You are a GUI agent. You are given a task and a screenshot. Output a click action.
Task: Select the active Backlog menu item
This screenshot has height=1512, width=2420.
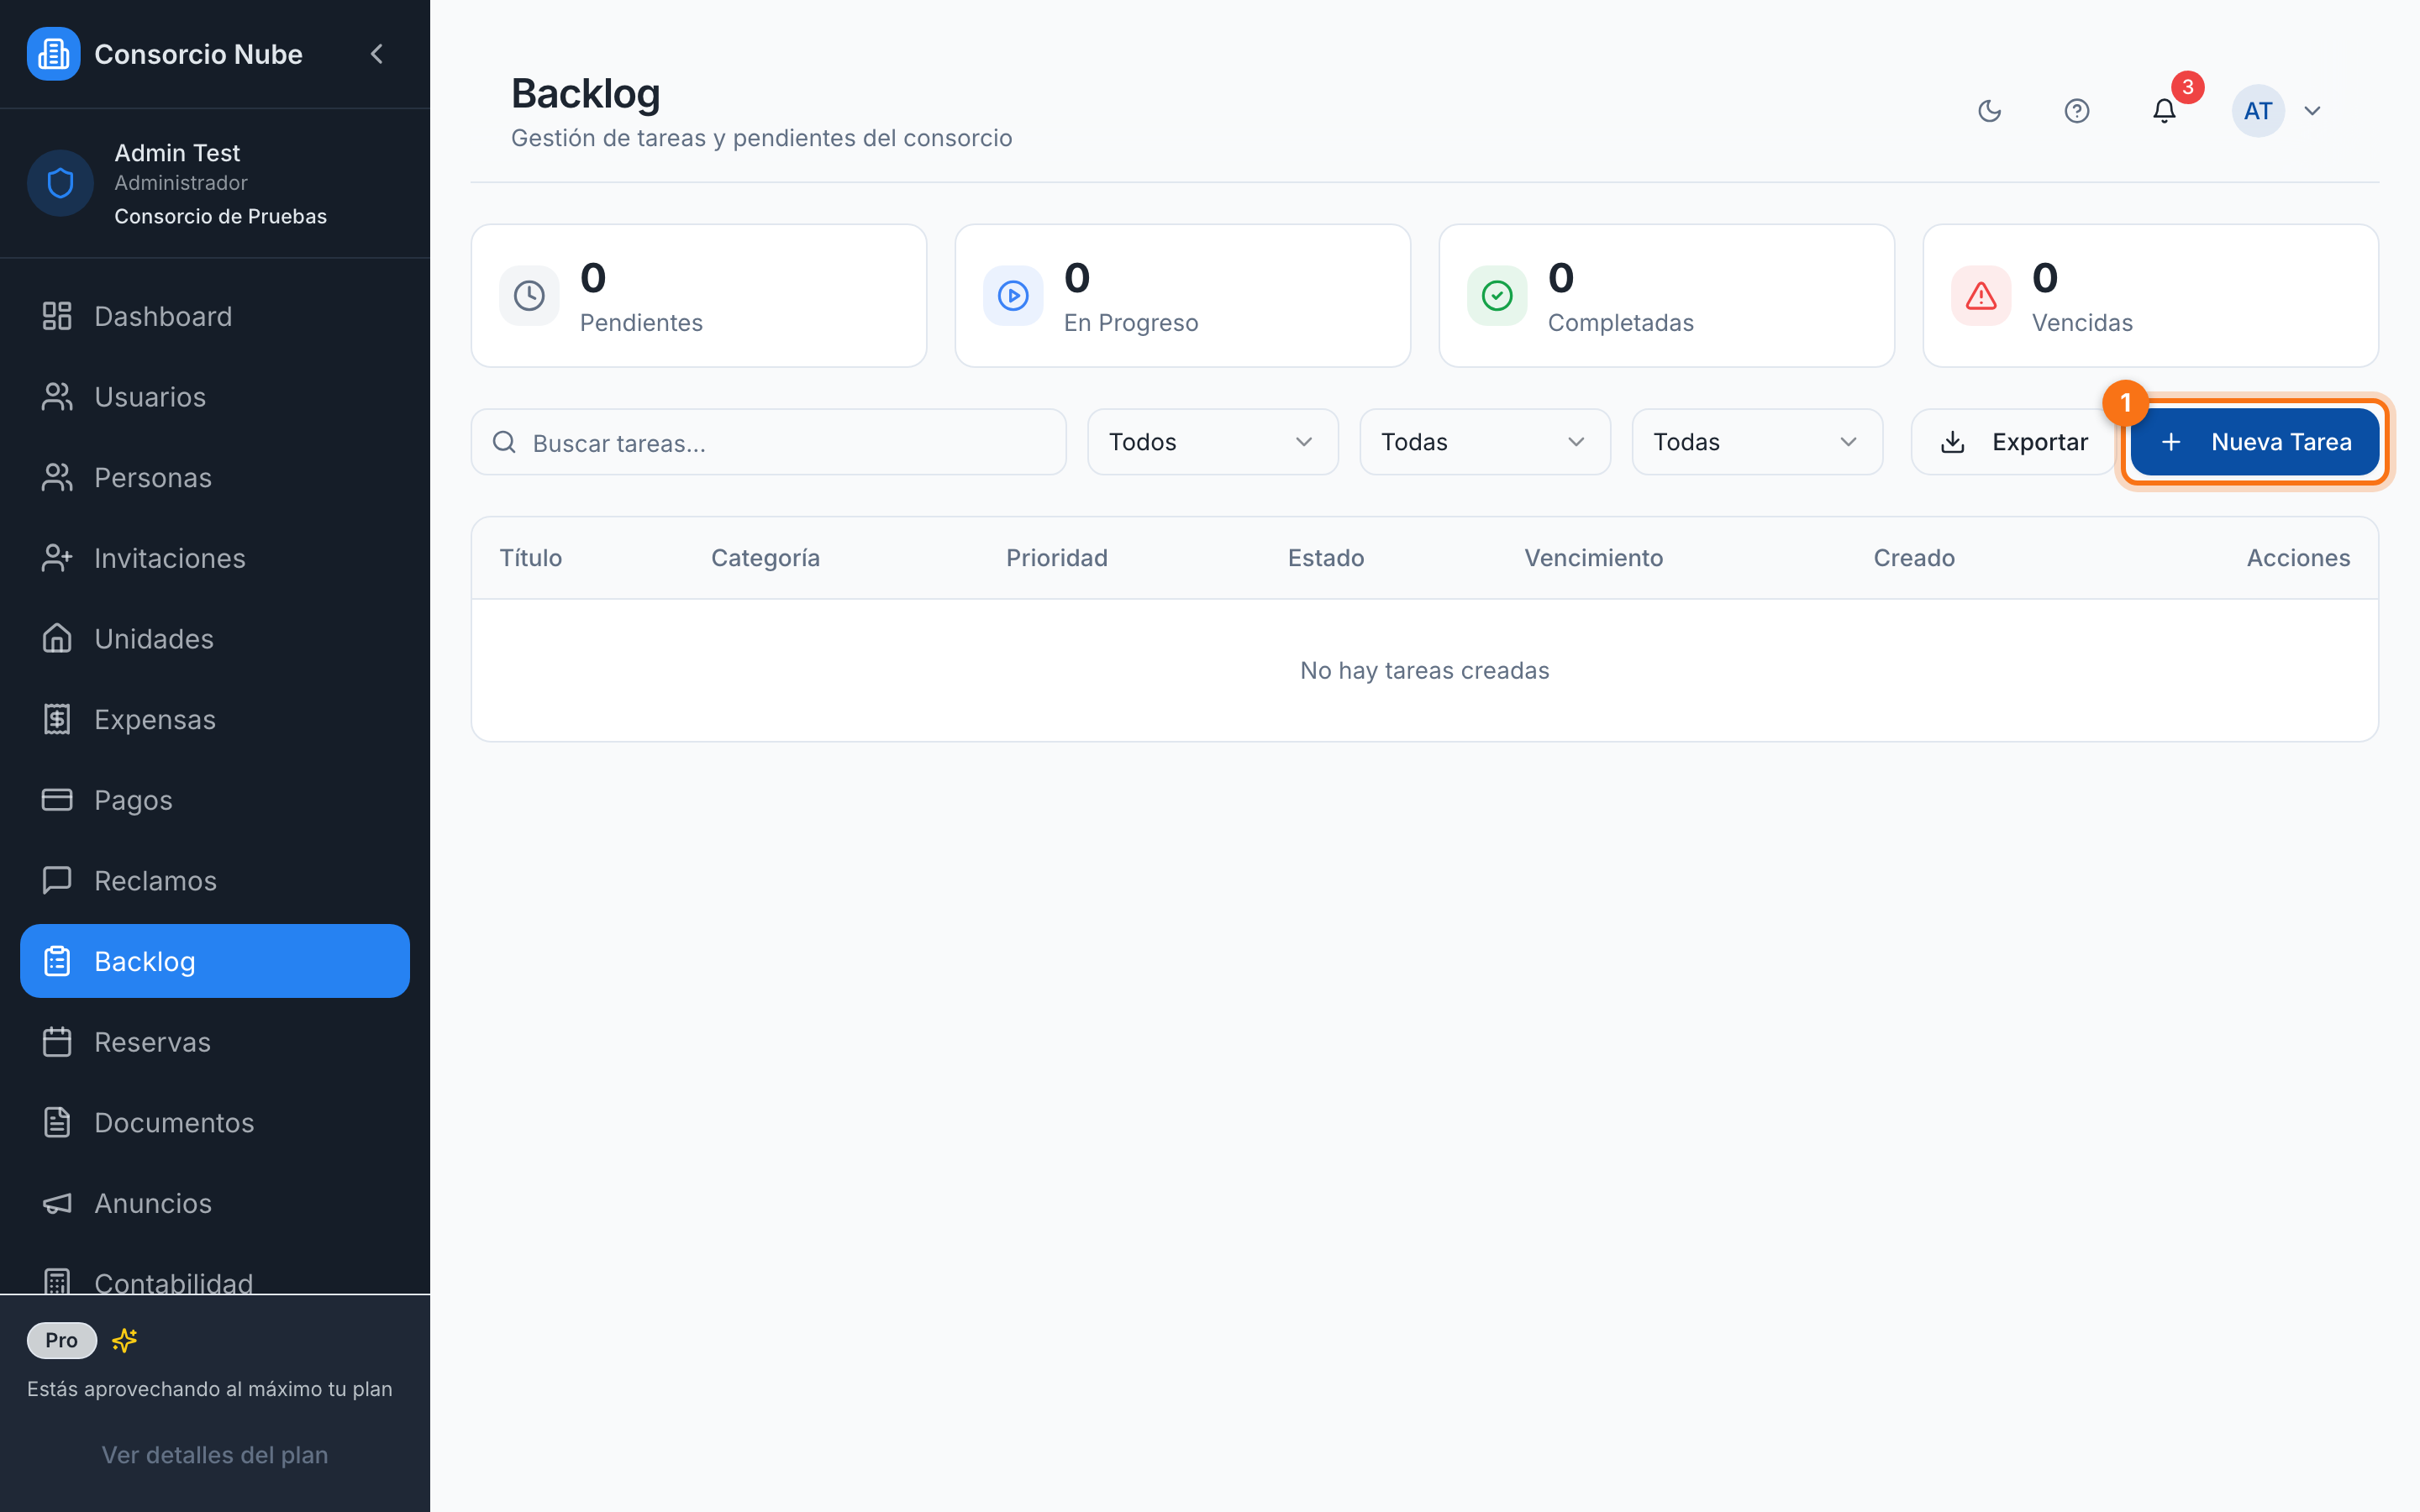[x=215, y=961]
